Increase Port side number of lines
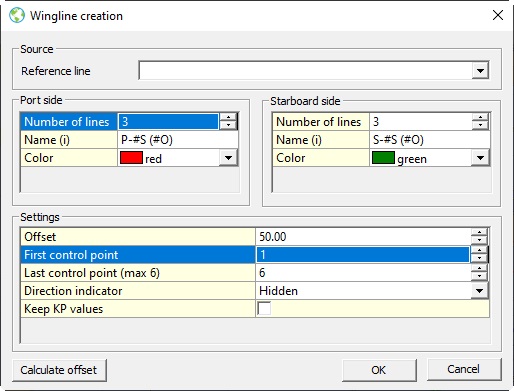The image size is (514, 391). point(228,117)
